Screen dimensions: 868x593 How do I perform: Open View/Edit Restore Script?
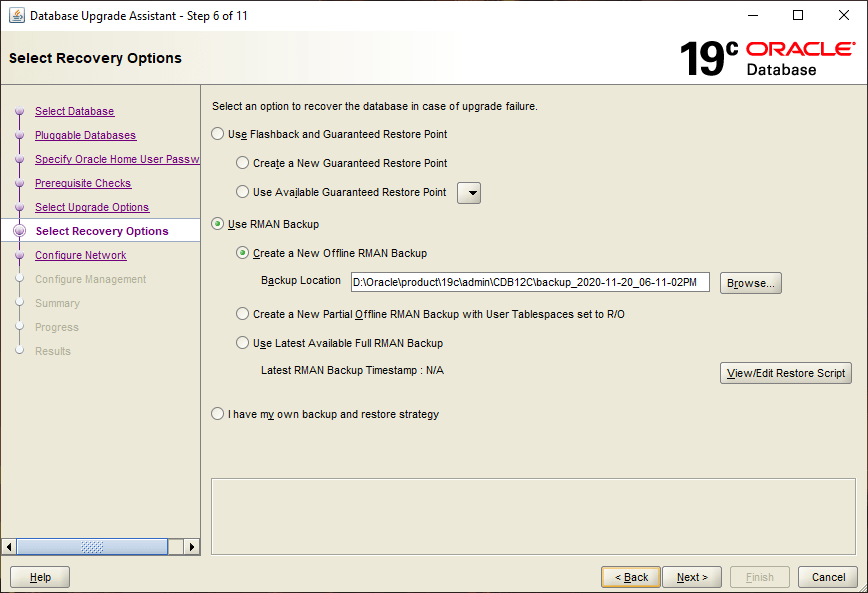[786, 373]
